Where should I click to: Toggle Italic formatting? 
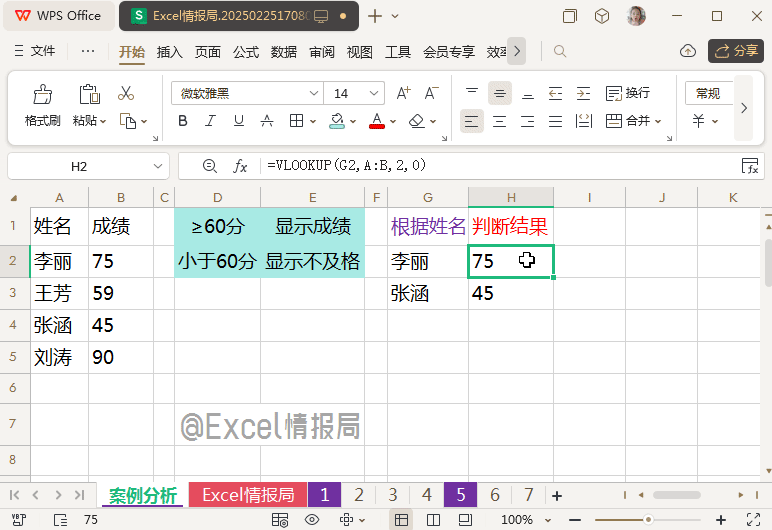click(210, 121)
